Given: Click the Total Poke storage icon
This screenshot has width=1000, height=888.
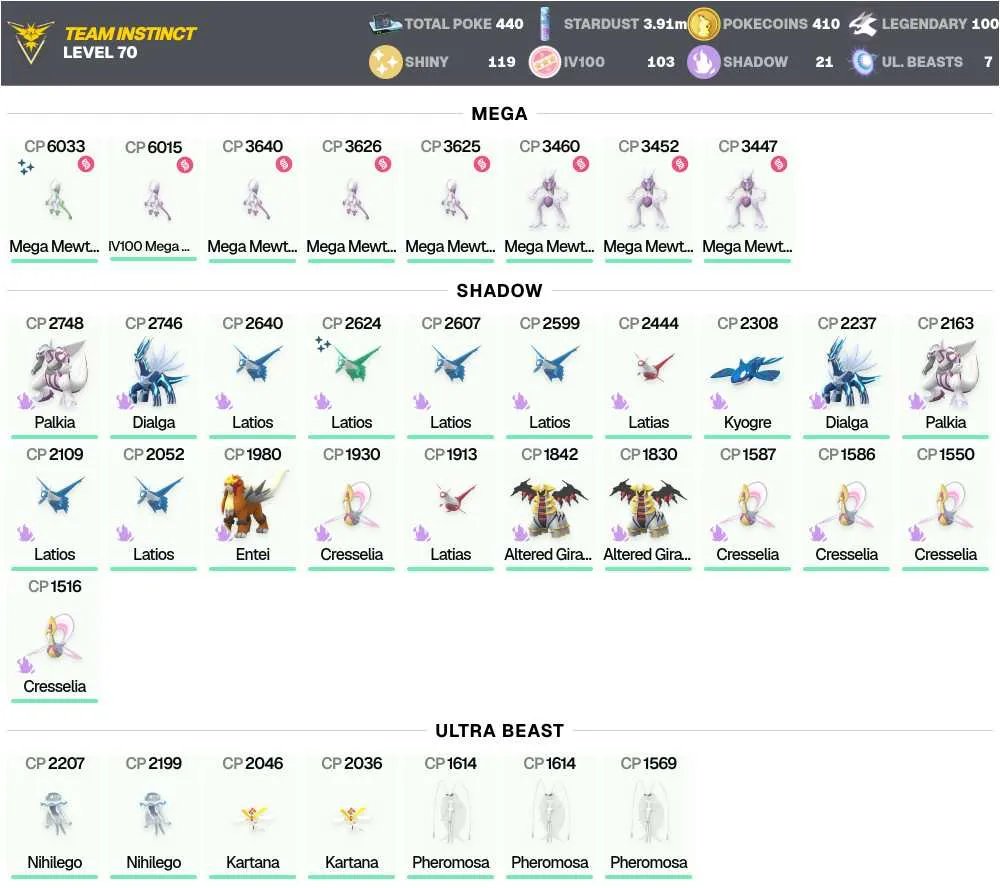Looking at the screenshot, I should click(385, 24).
